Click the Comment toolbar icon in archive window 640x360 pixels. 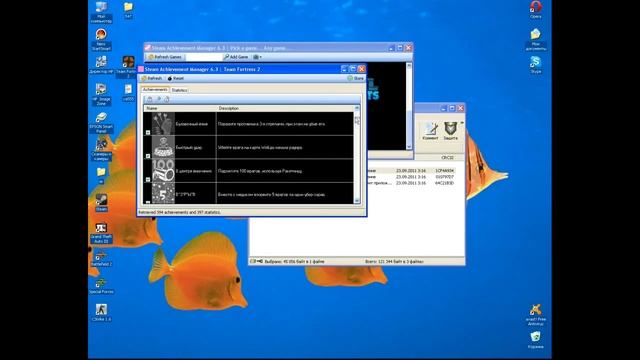(430, 131)
